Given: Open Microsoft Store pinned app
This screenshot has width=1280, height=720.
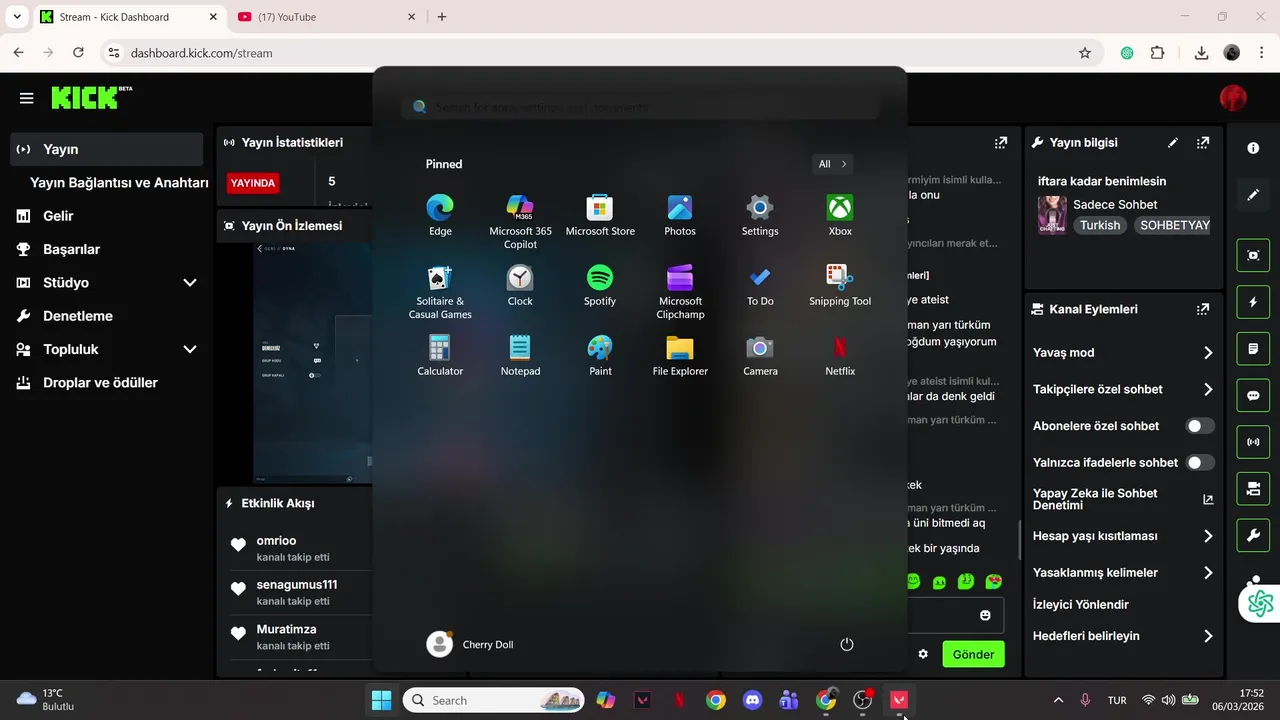Looking at the screenshot, I should point(600,216).
